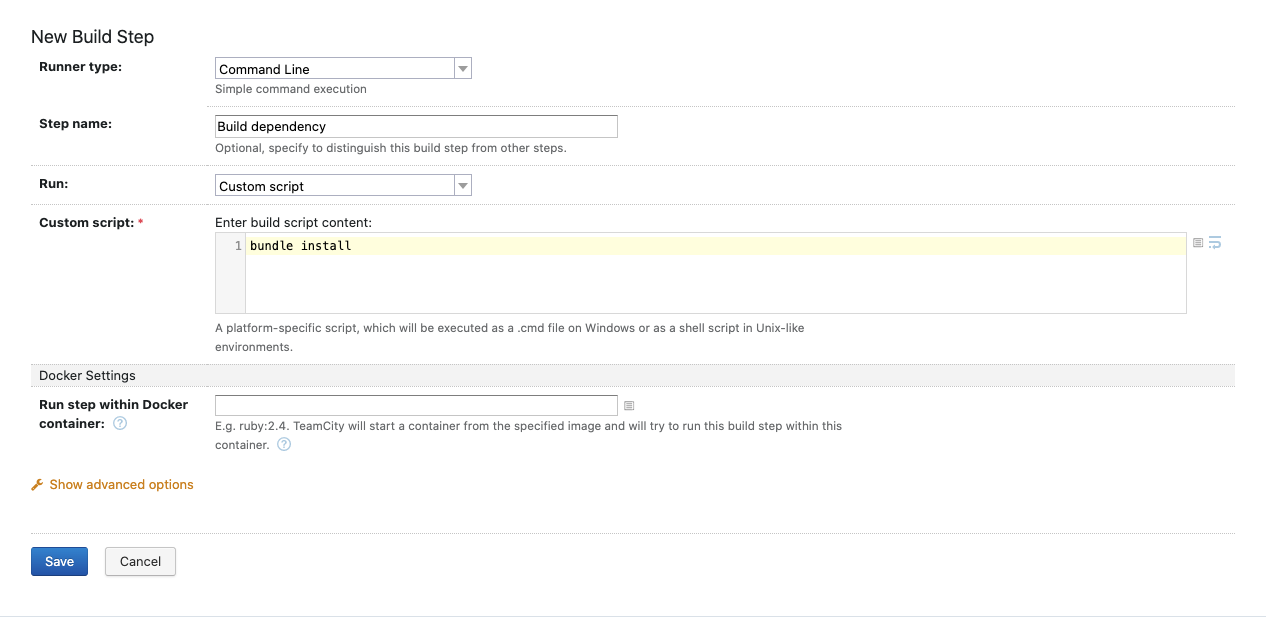Expand the Runner type dropdown arrow

tap(462, 69)
